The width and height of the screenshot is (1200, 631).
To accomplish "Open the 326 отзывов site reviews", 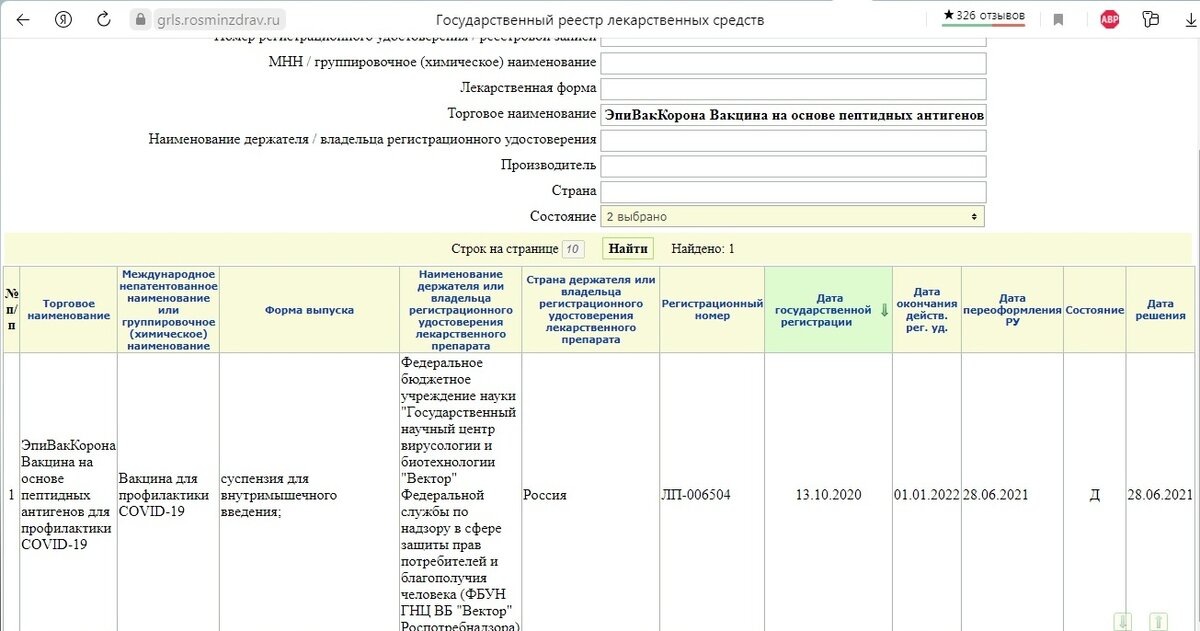I will coord(983,16).
